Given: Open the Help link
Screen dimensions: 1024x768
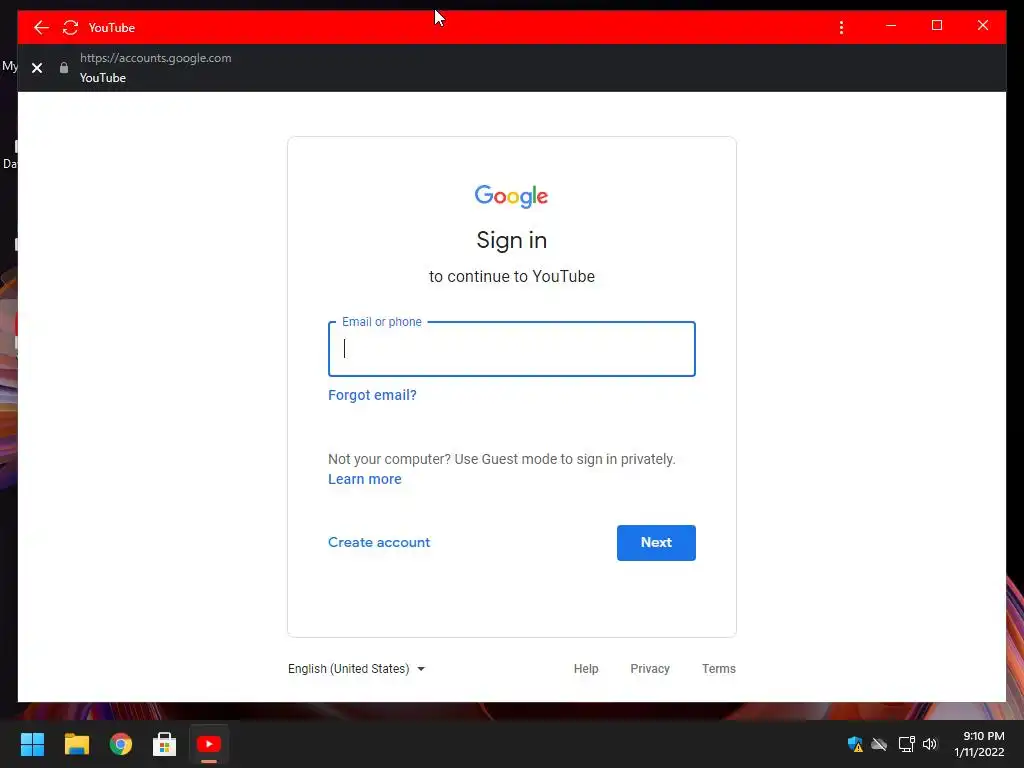Looking at the screenshot, I should [x=586, y=669].
